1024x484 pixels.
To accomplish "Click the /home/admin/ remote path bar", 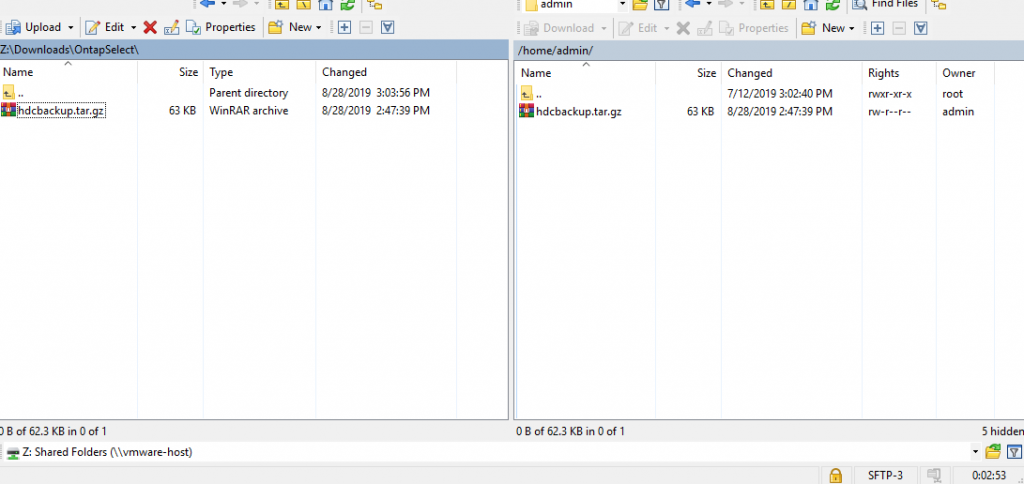I will (769, 50).
